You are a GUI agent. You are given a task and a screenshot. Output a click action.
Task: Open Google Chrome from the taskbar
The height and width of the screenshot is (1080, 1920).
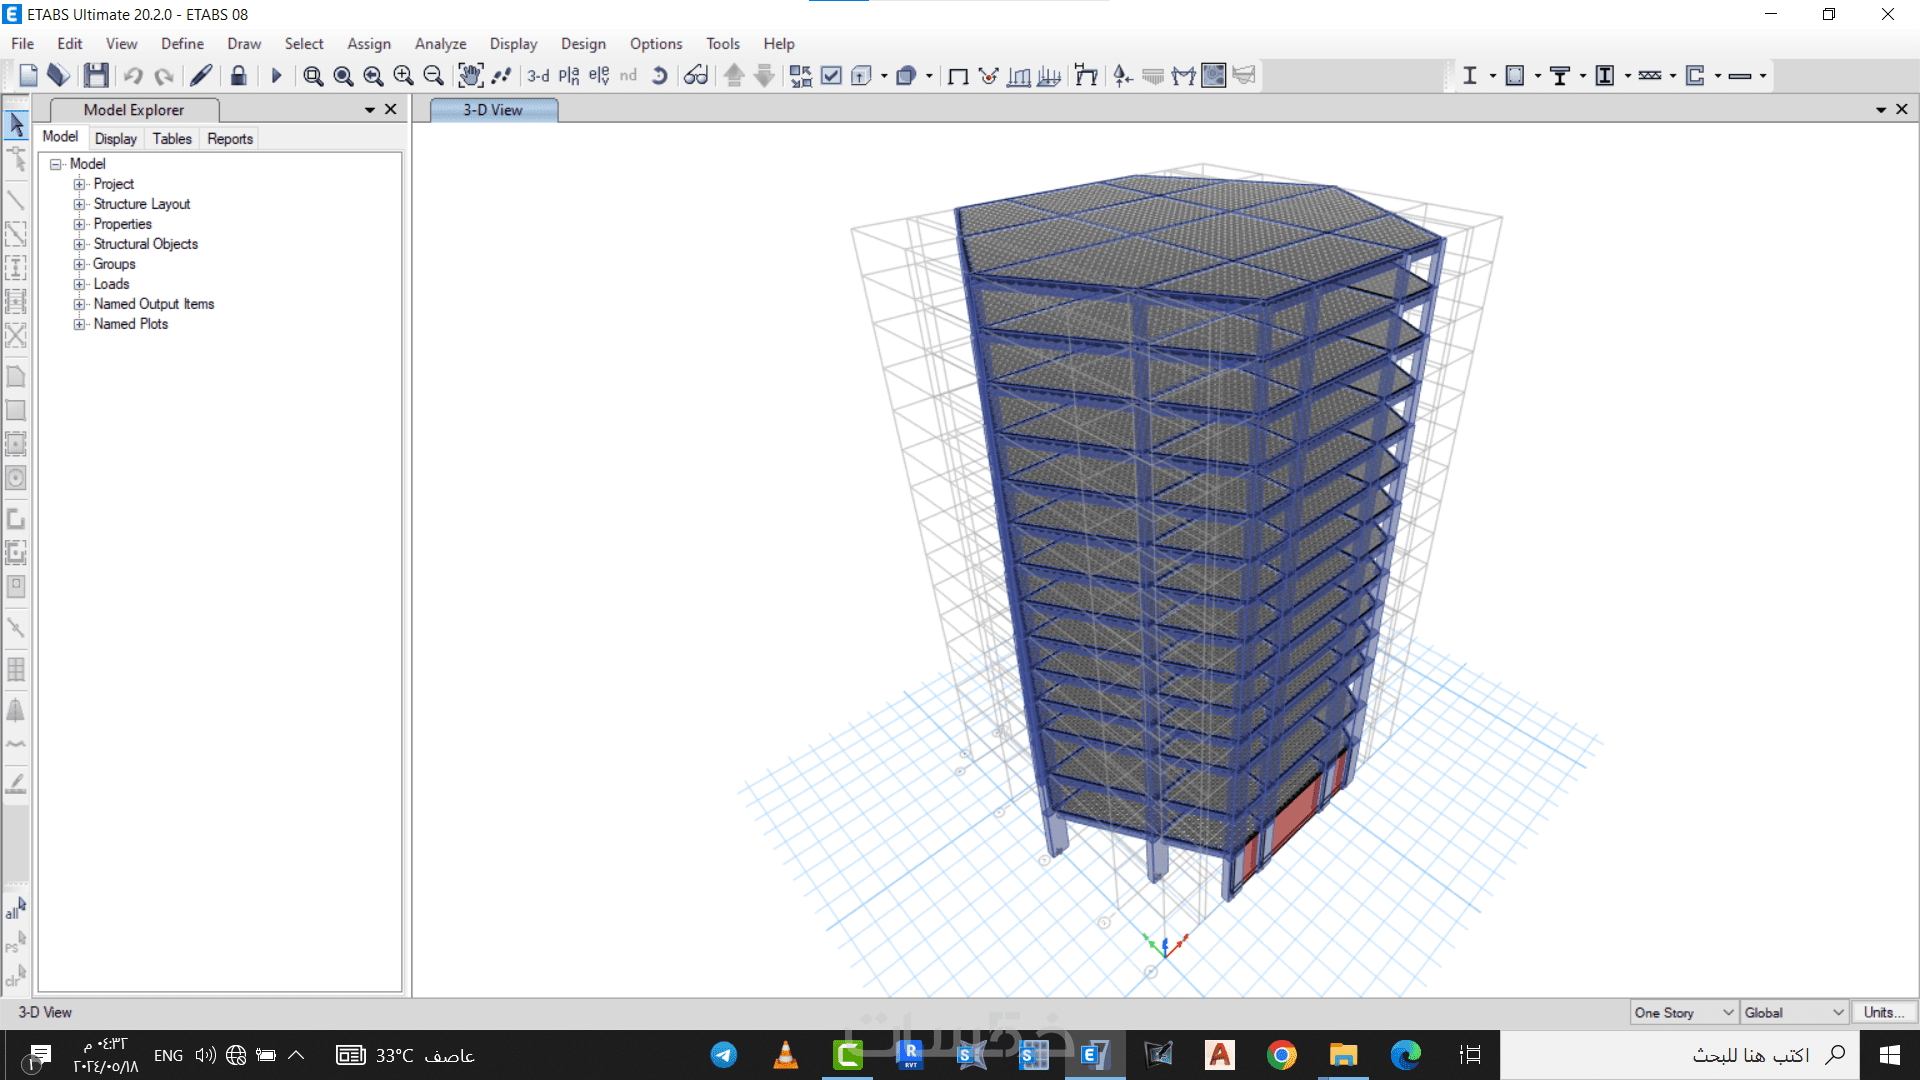click(x=1281, y=1055)
